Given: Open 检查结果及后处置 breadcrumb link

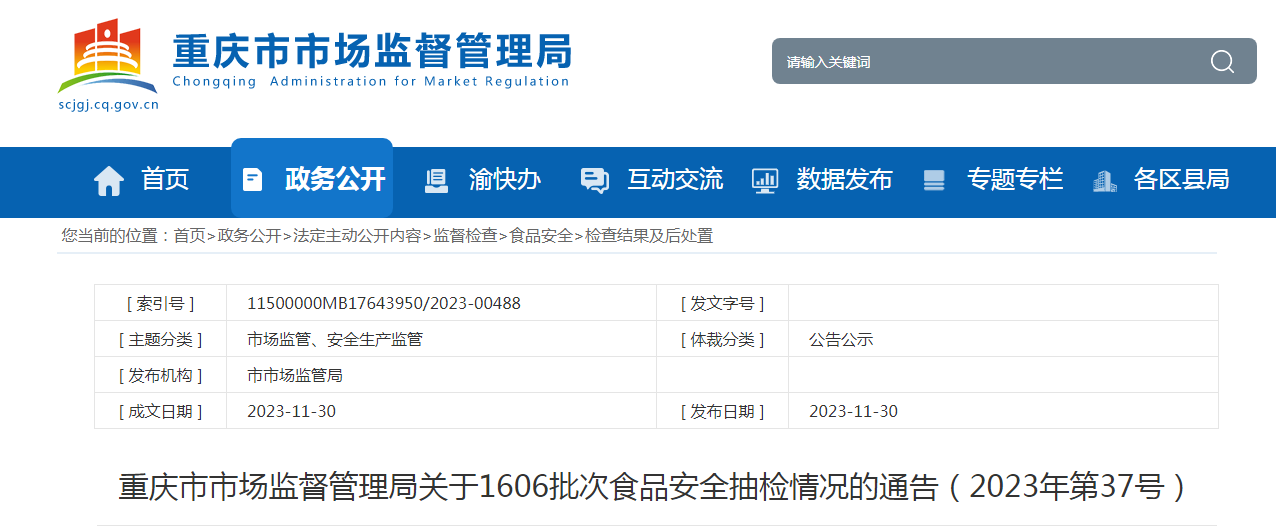Looking at the screenshot, I should pyautogui.click(x=649, y=236).
